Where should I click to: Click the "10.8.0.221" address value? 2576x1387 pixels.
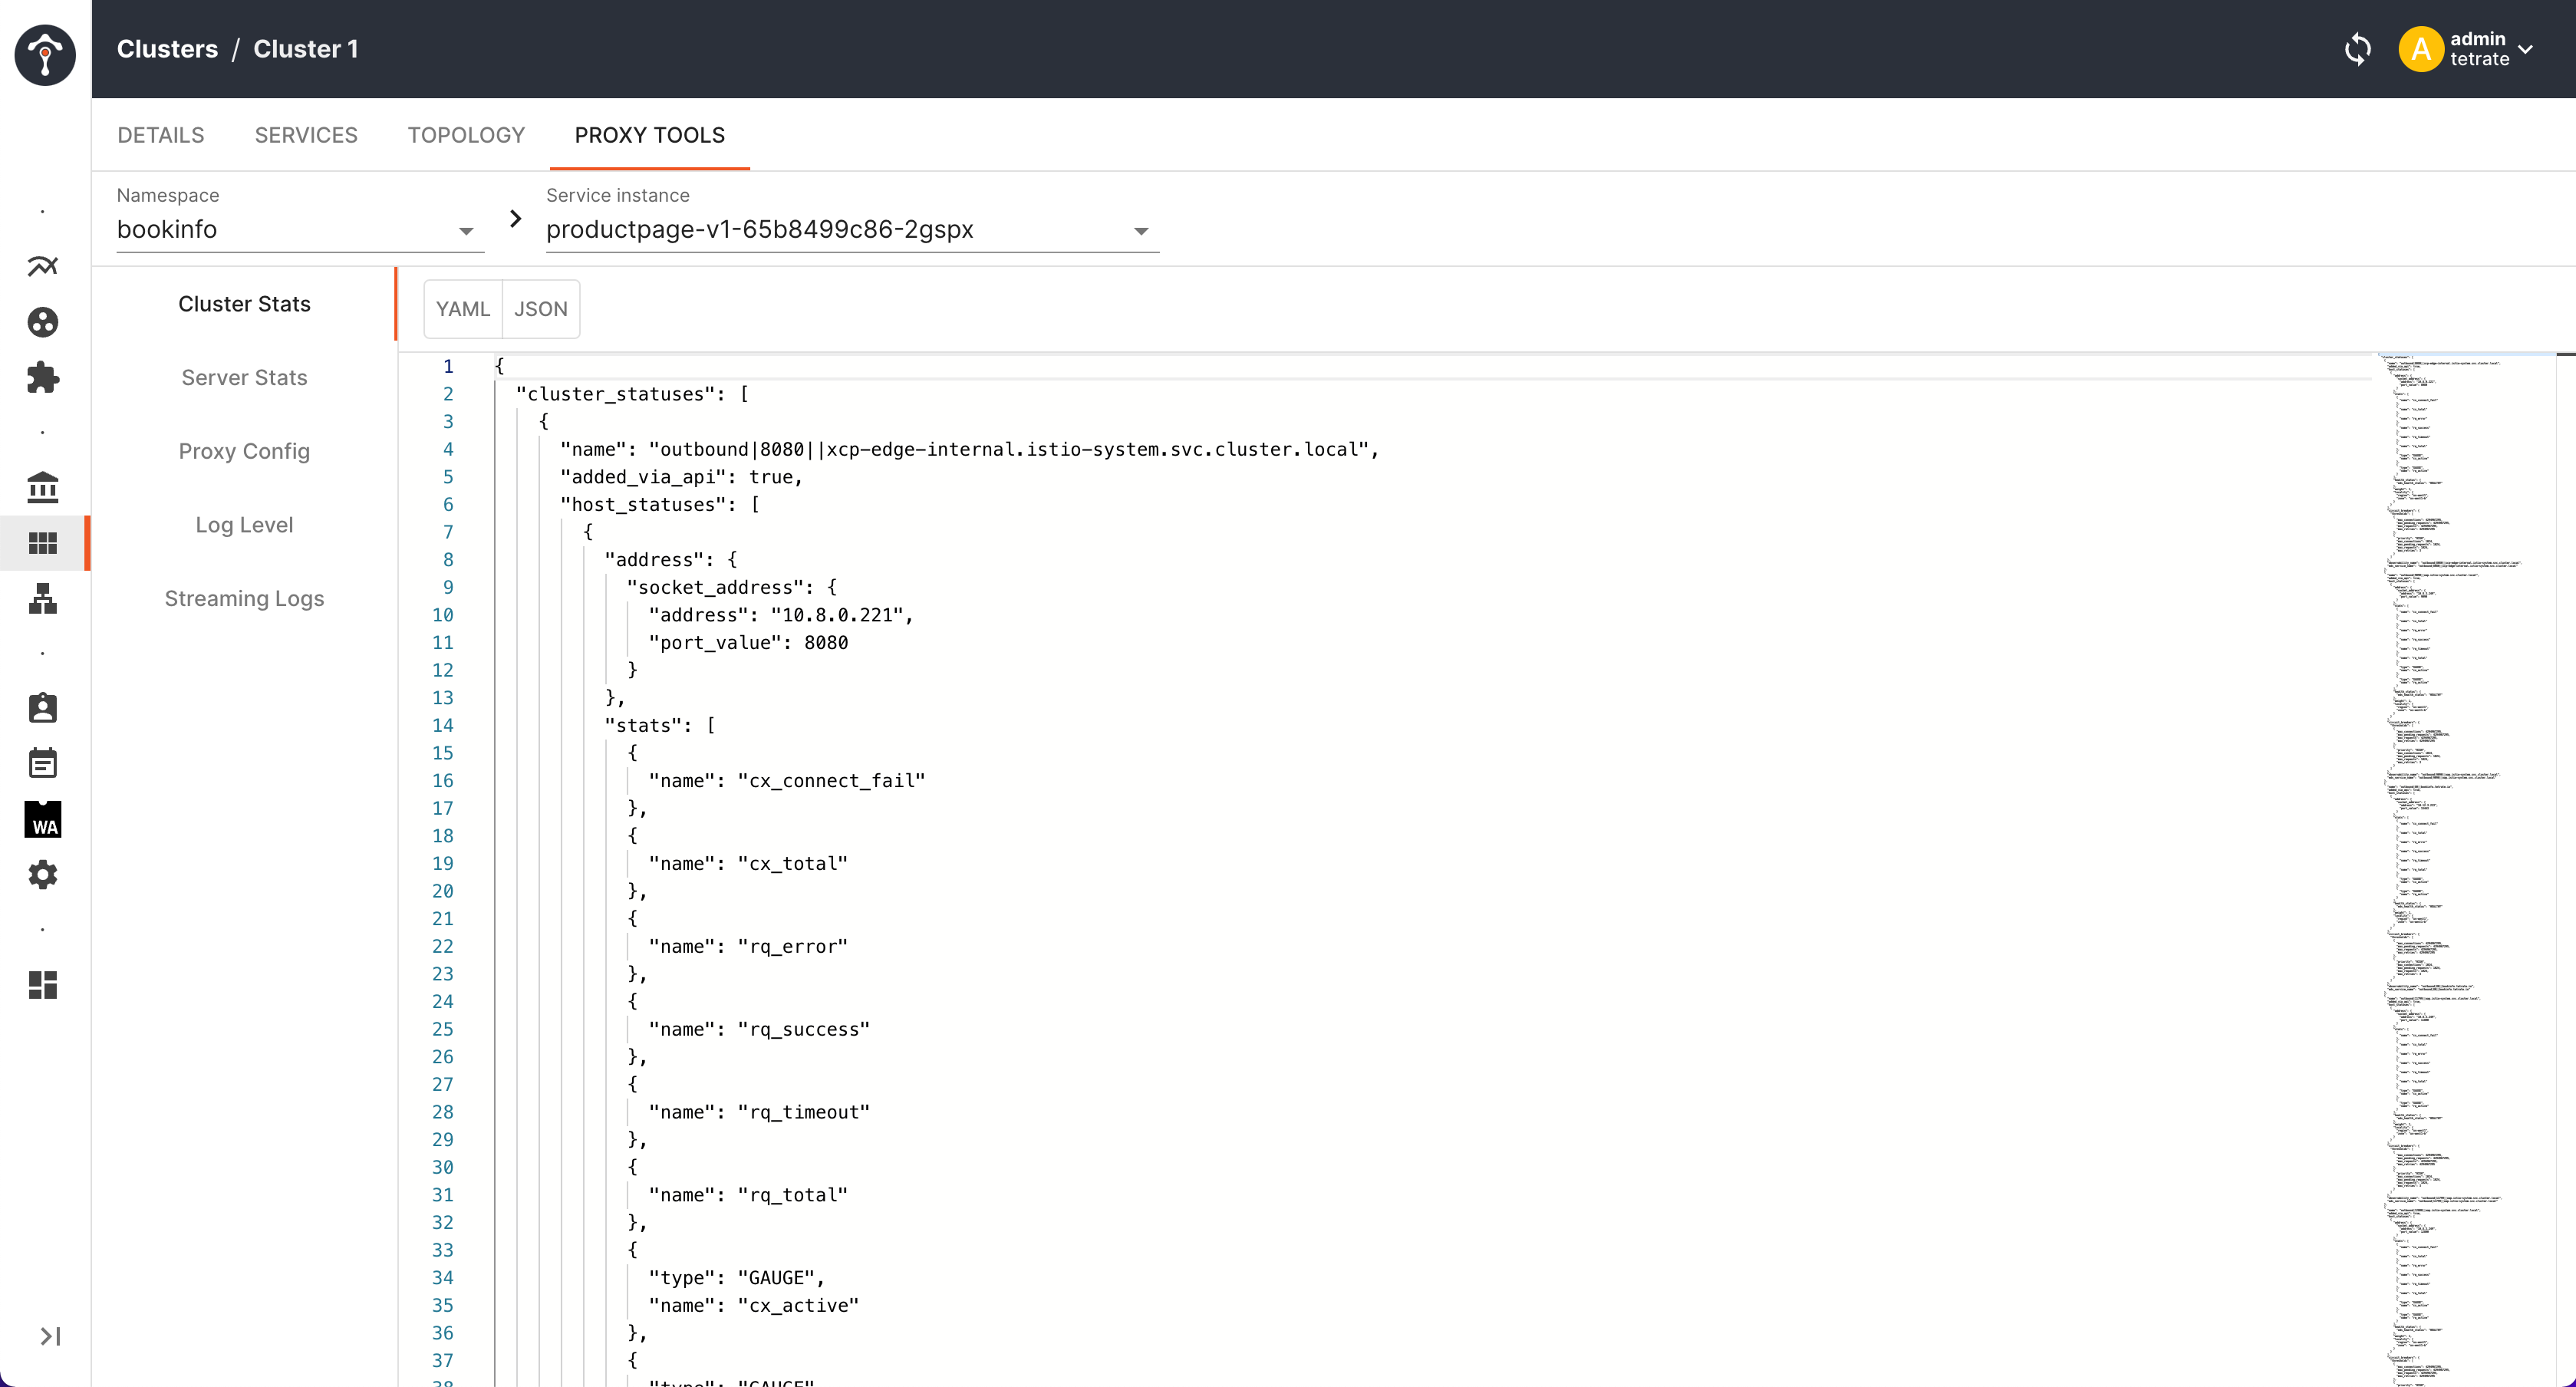tap(837, 615)
